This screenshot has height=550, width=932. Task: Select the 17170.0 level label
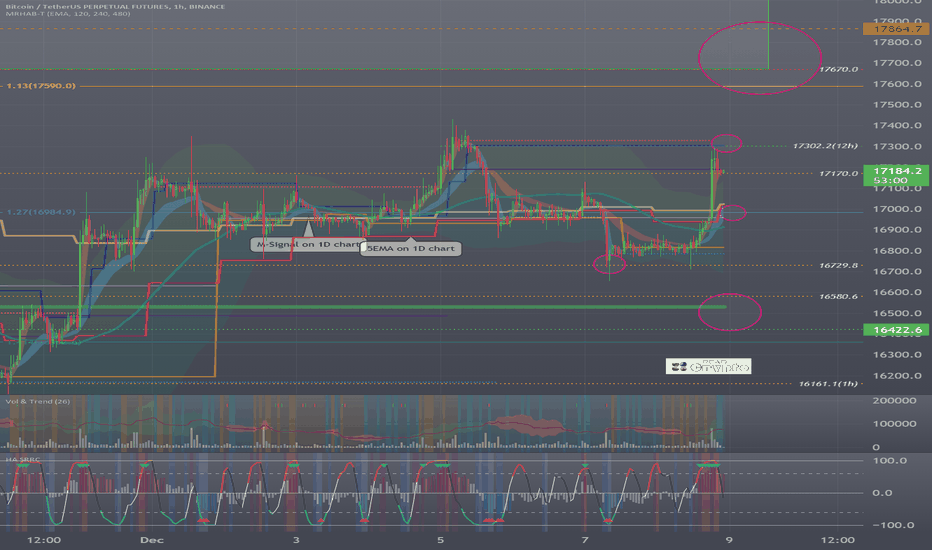click(x=838, y=174)
